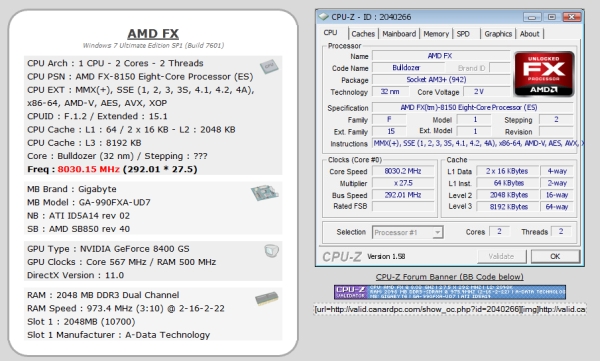
Task: Minimize the CPU-Z window
Action: pos(532,17)
